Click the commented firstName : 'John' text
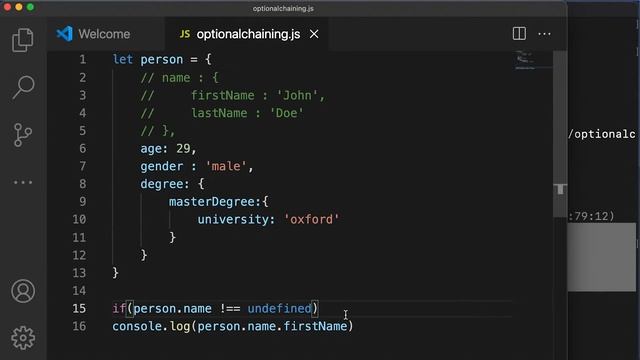This screenshot has height=360, width=640. tap(258, 96)
